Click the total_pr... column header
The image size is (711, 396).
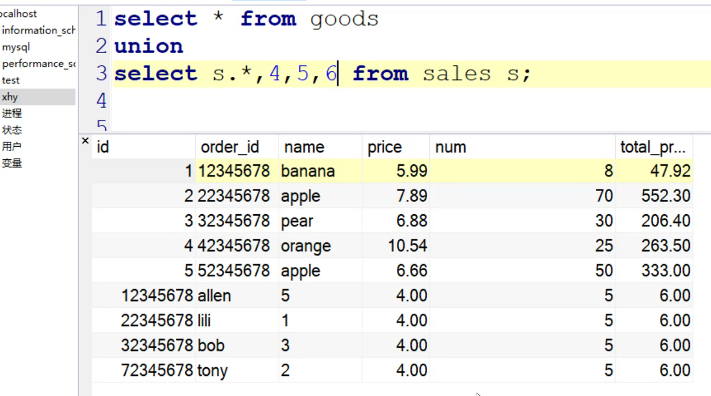[x=654, y=147]
